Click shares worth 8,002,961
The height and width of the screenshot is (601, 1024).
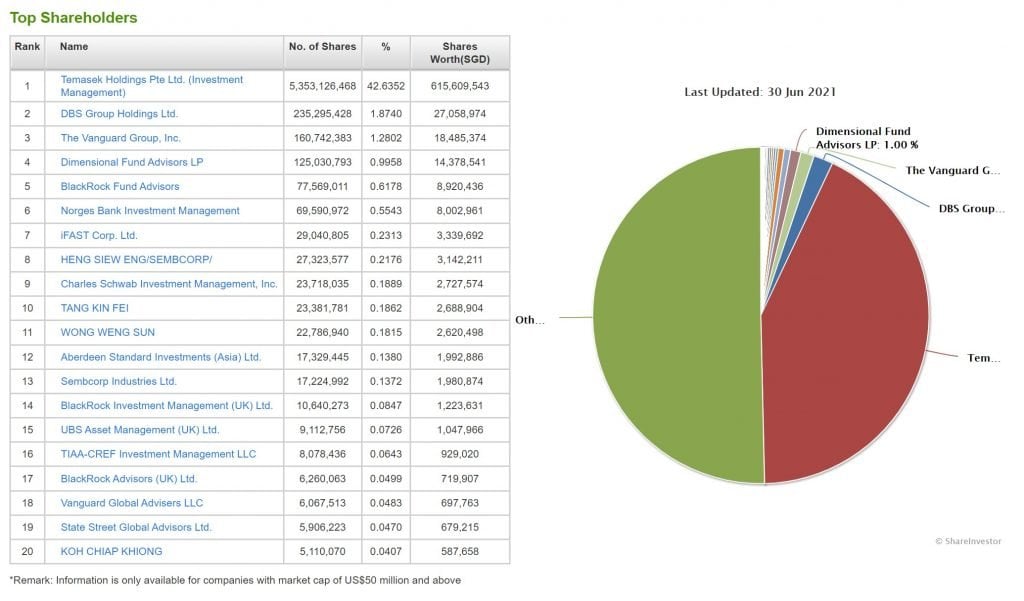[x=460, y=210]
